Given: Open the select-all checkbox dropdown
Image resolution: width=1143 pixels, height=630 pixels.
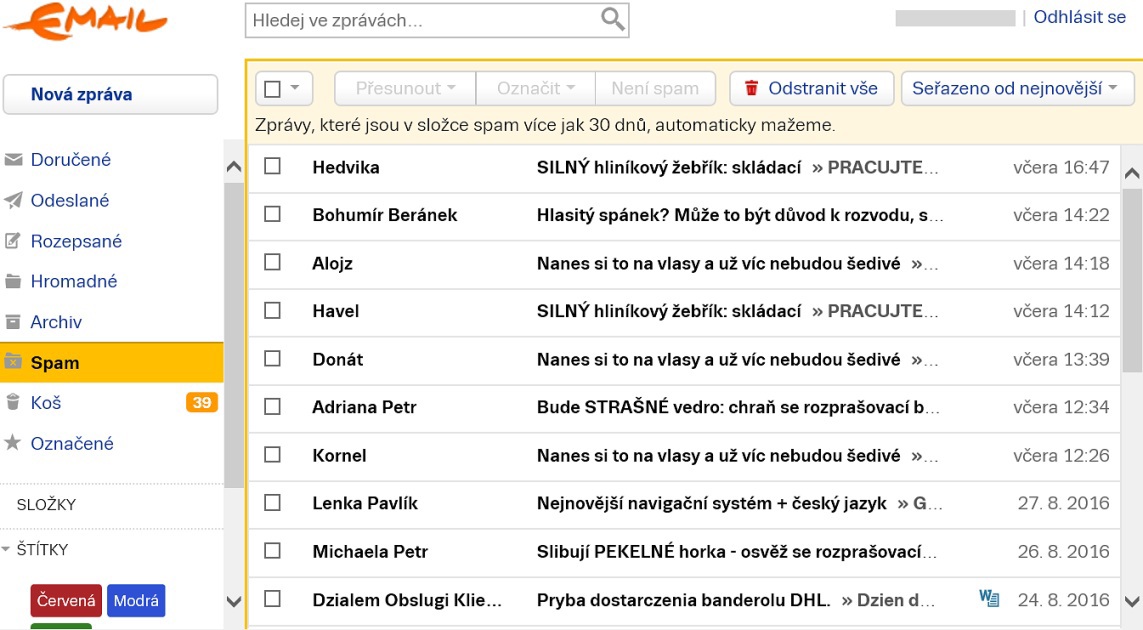Looking at the screenshot, I should point(295,88).
